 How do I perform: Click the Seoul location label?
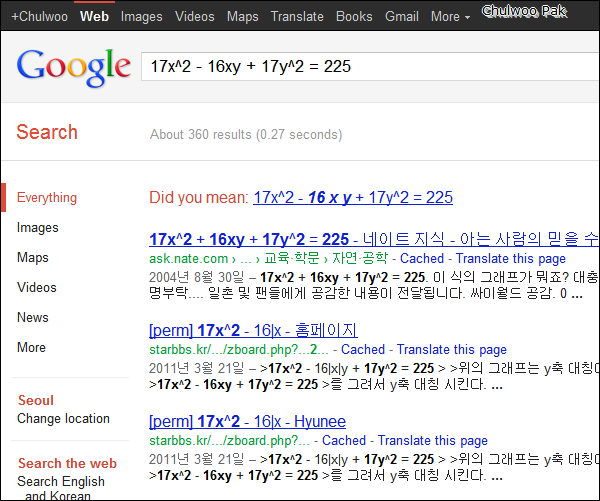click(x=36, y=400)
